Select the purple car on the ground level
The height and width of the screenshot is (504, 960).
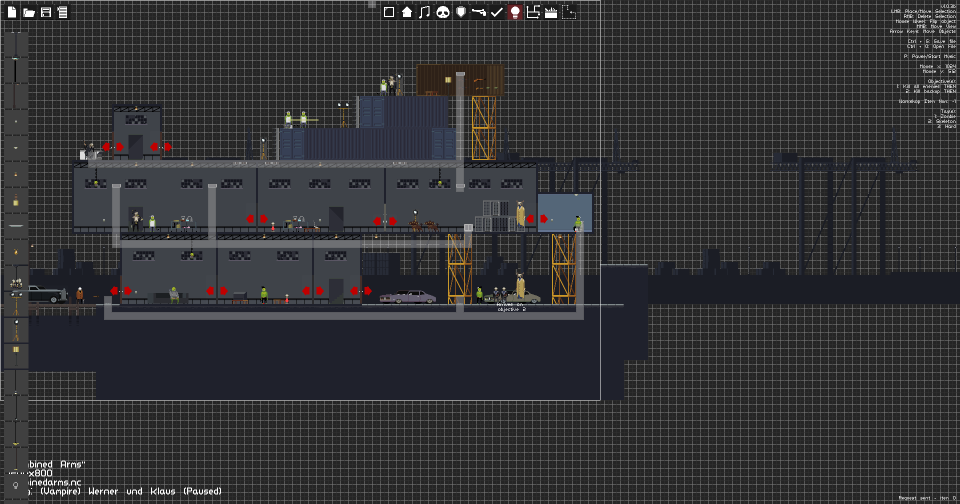[407, 297]
